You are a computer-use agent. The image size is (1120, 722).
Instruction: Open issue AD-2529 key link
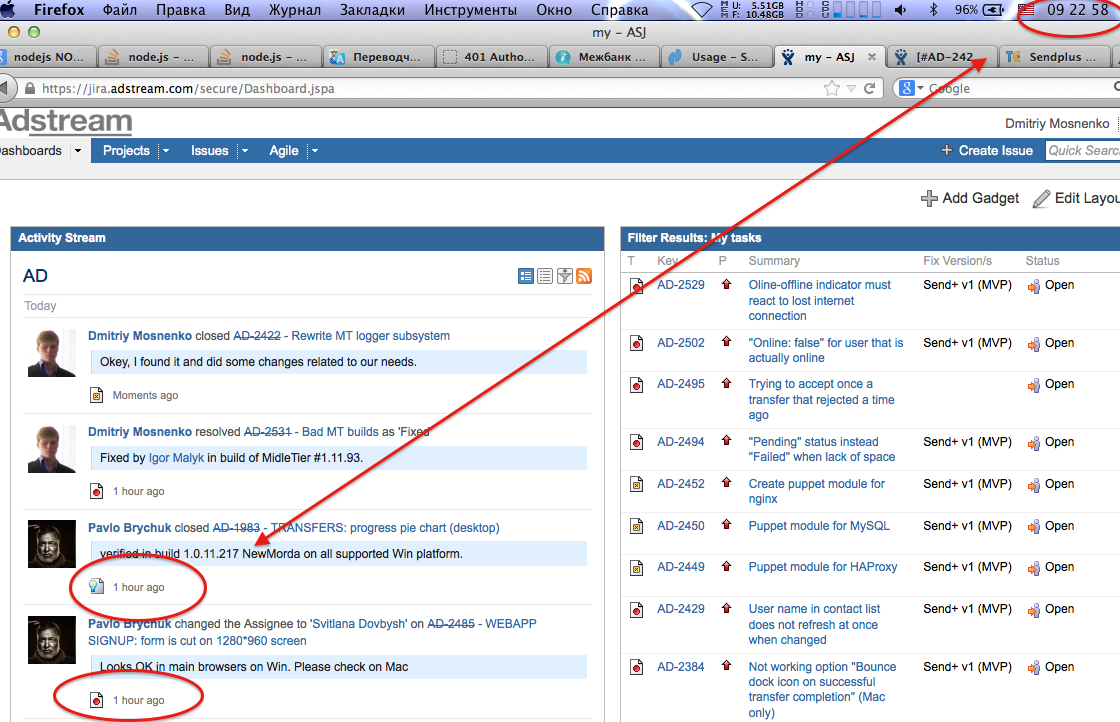click(681, 285)
